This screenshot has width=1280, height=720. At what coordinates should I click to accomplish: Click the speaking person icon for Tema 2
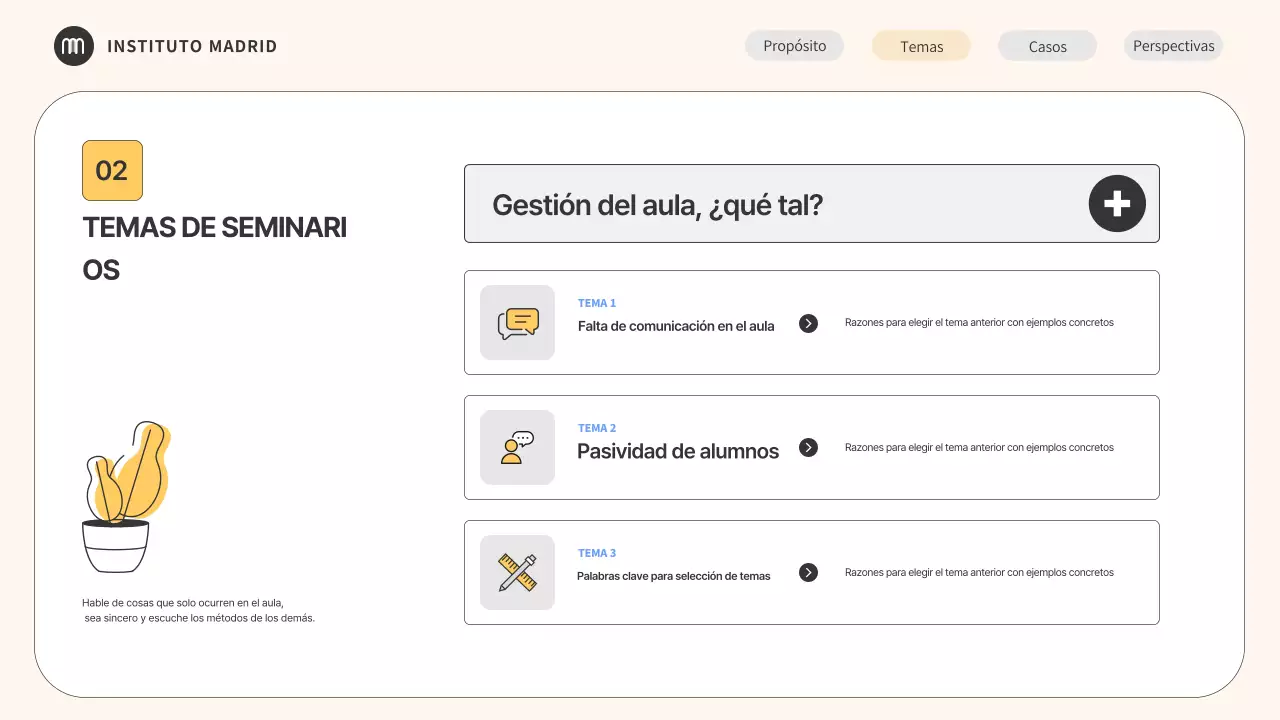517,447
